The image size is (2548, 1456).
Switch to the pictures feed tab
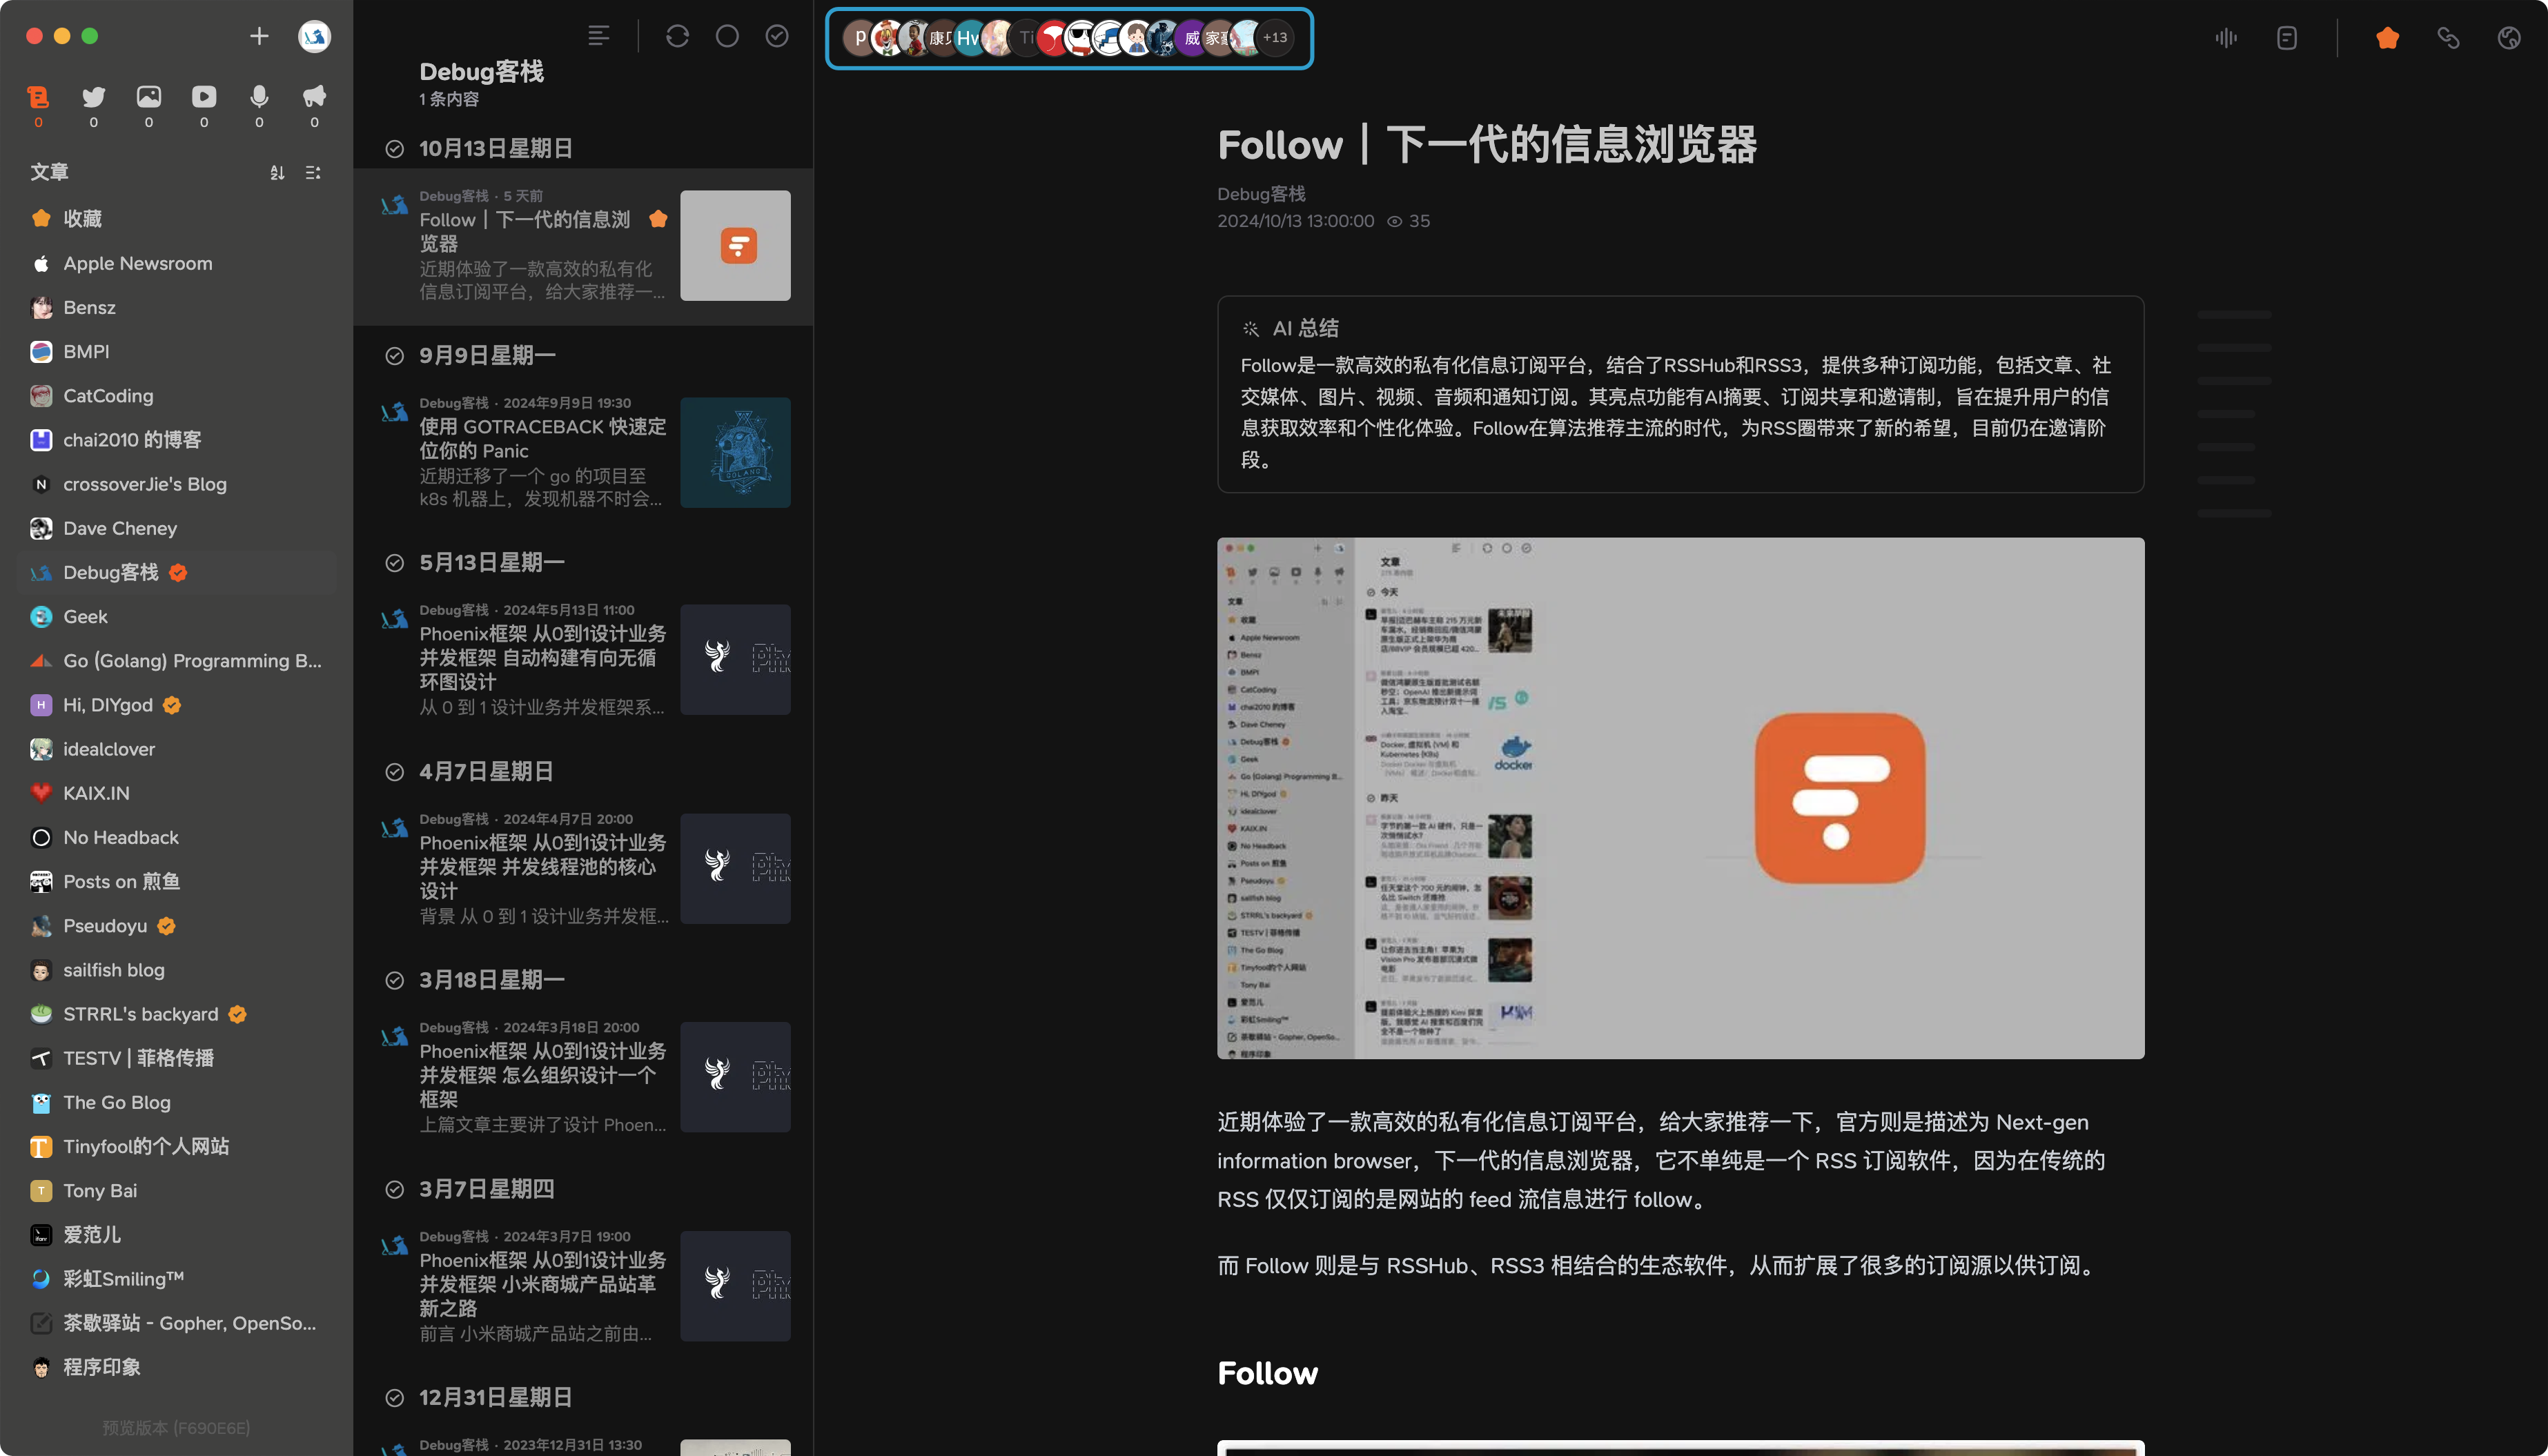(149, 97)
